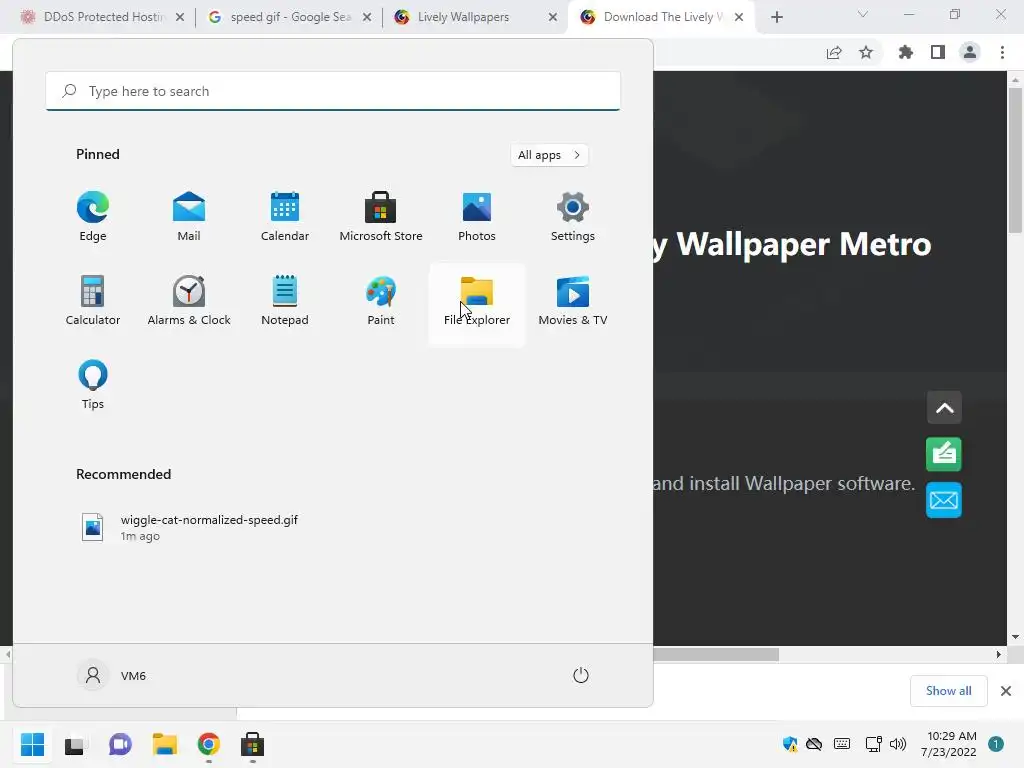Click the green feedback form icon
This screenshot has width=1024, height=768.
point(944,454)
